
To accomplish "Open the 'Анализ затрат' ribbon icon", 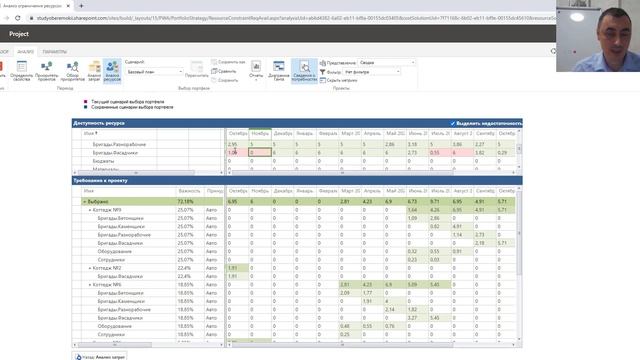I will coord(94,71).
